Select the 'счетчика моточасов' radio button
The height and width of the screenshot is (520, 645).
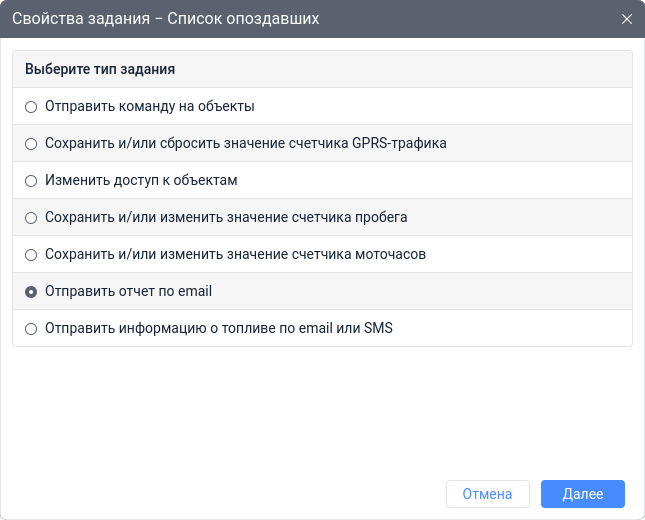[31, 255]
